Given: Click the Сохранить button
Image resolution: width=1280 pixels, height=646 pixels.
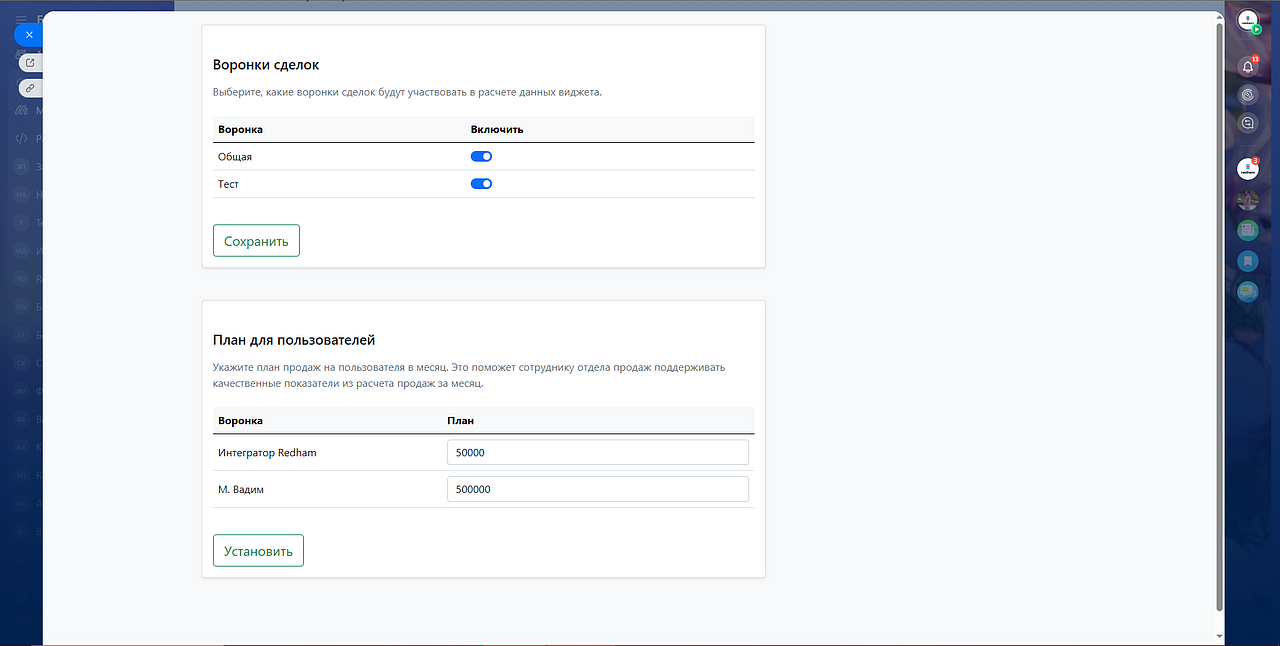Looking at the screenshot, I should point(256,241).
